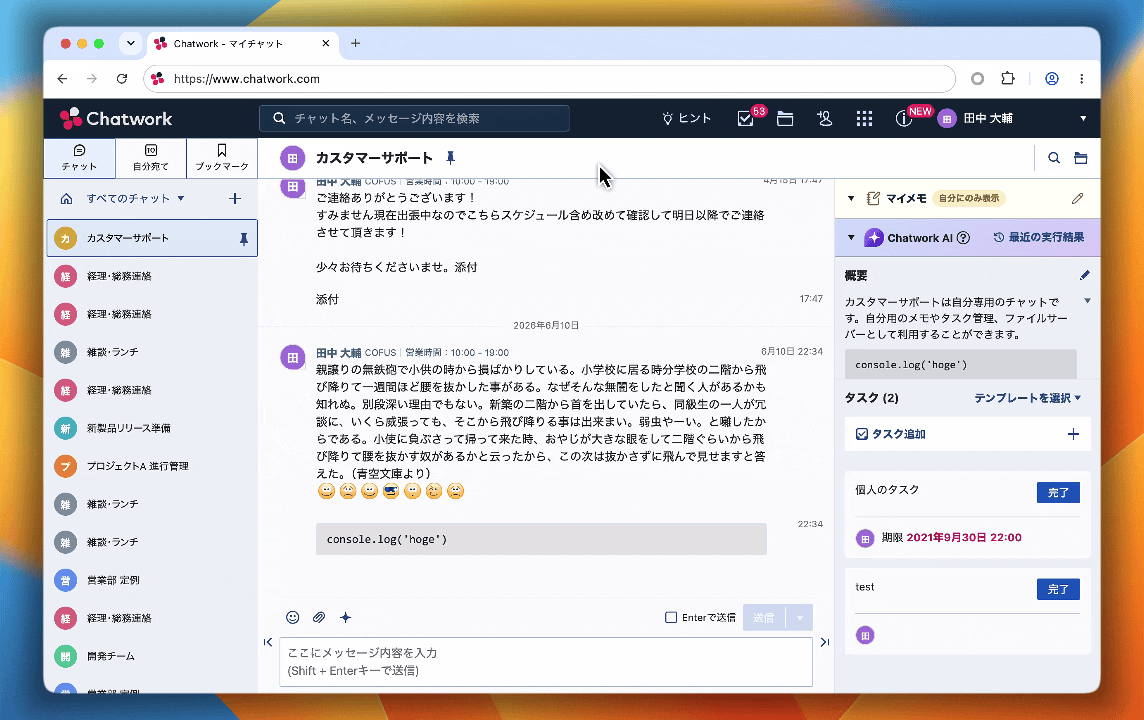Viewport: 1144px width, 720px height.
Task: Search messages in this chat room
Action: point(1054,158)
